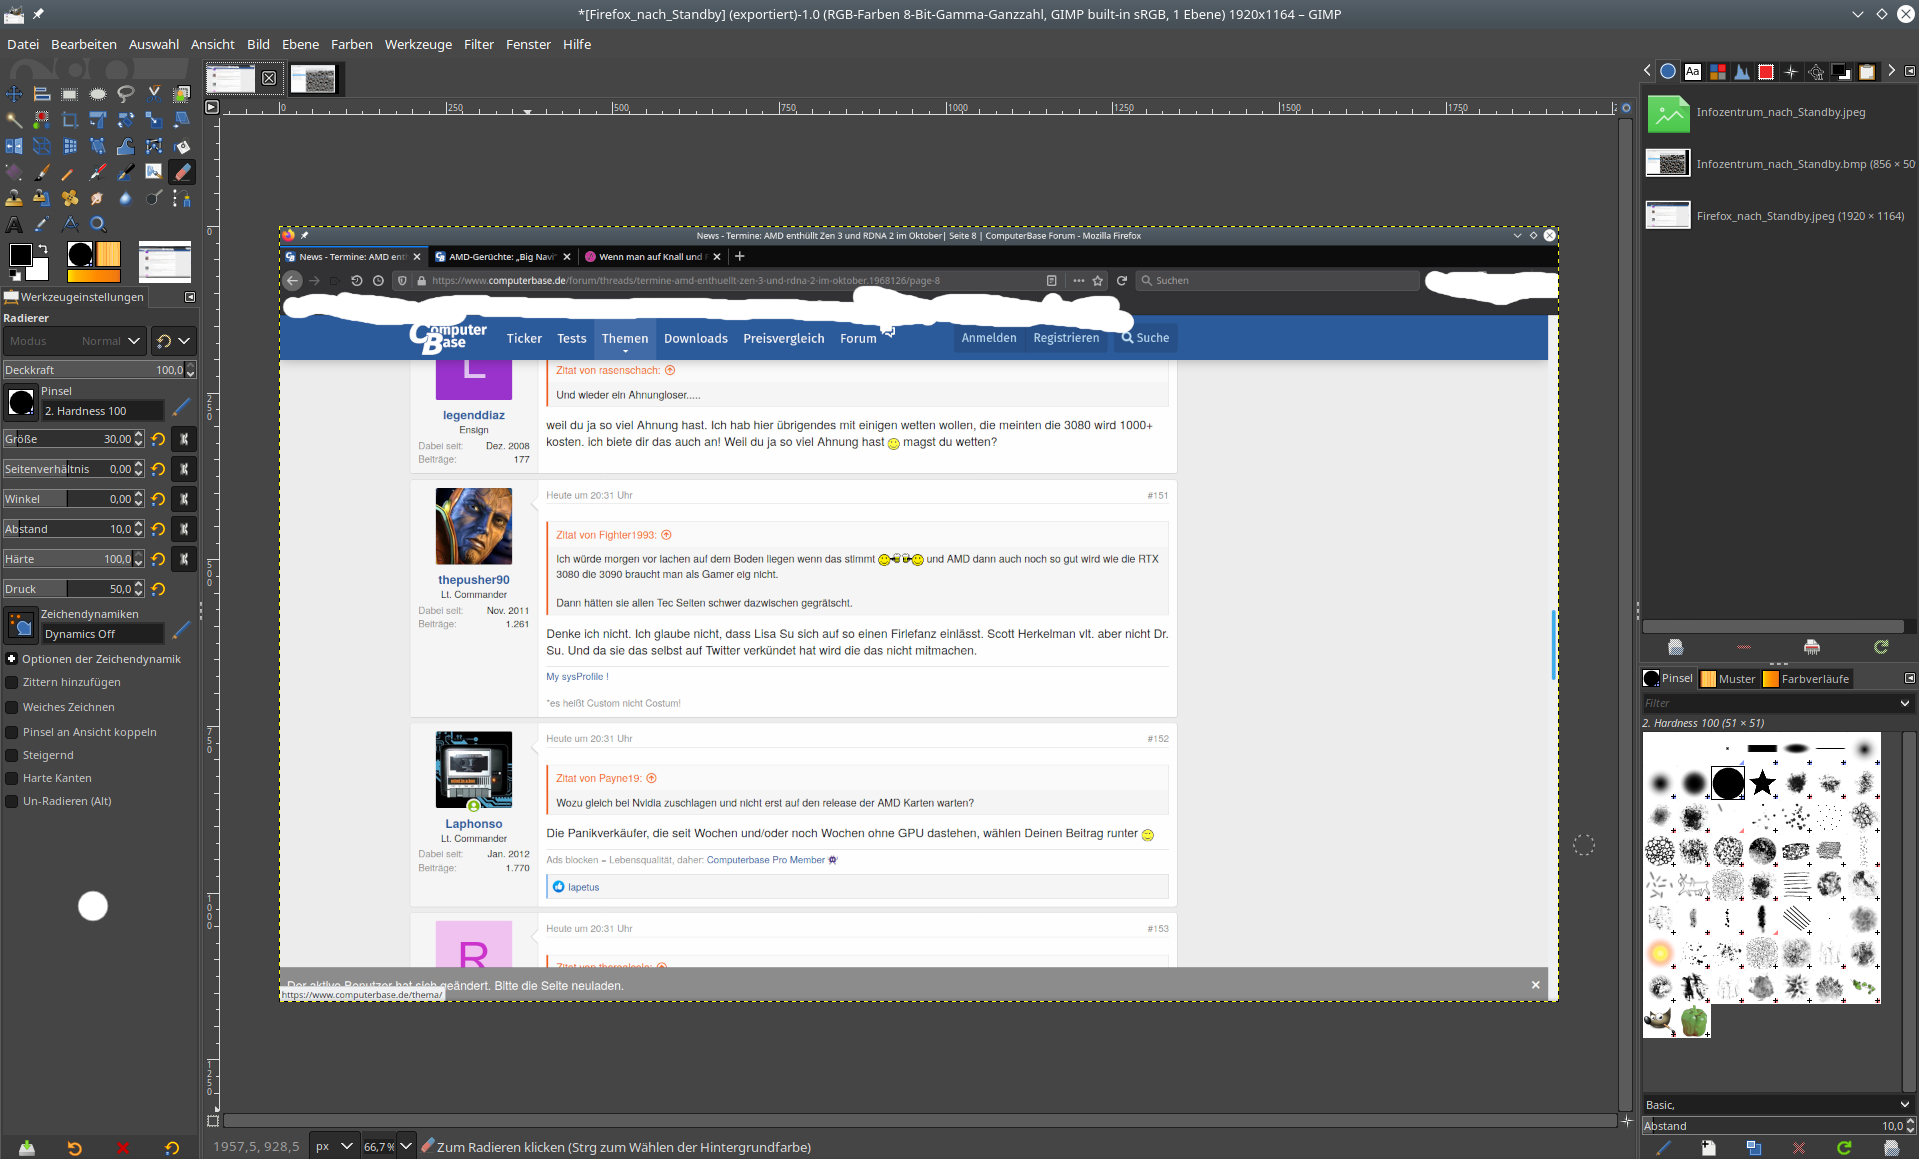Reset the Größe value with its reset button
1919x1159 pixels.
[158, 439]
